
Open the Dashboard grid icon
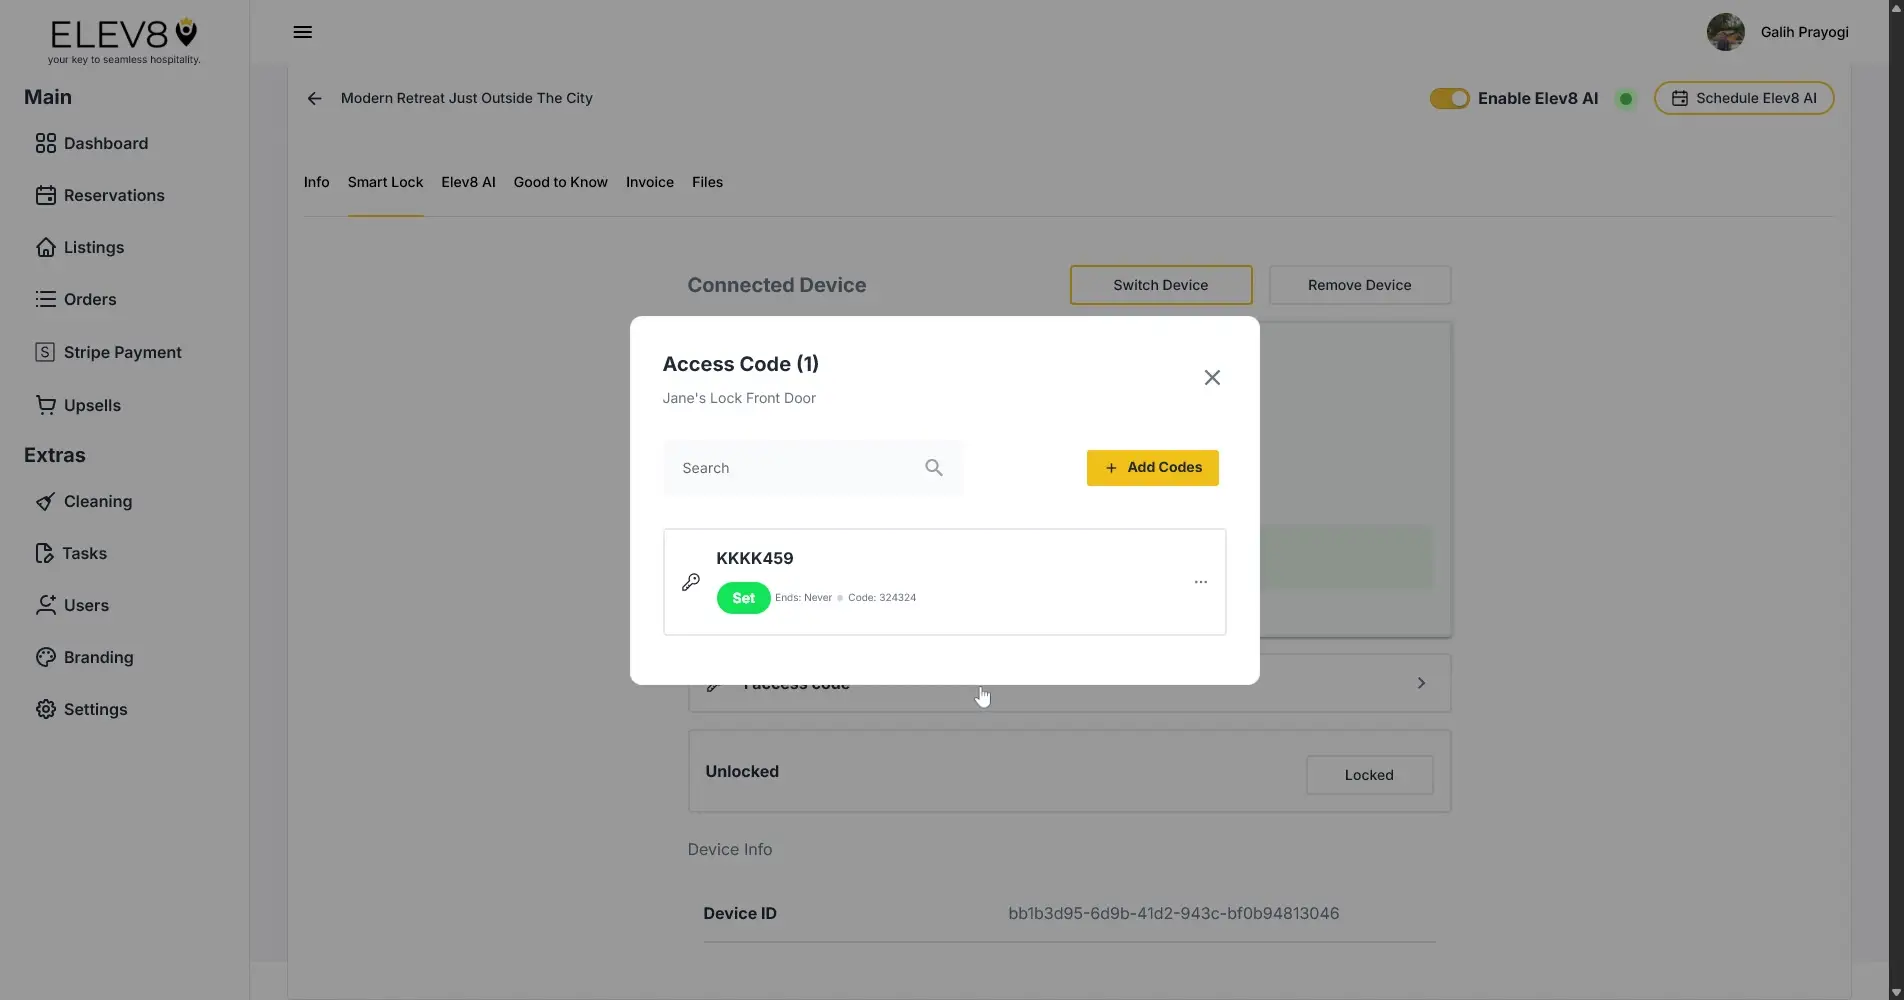click(x=45, y=143)
